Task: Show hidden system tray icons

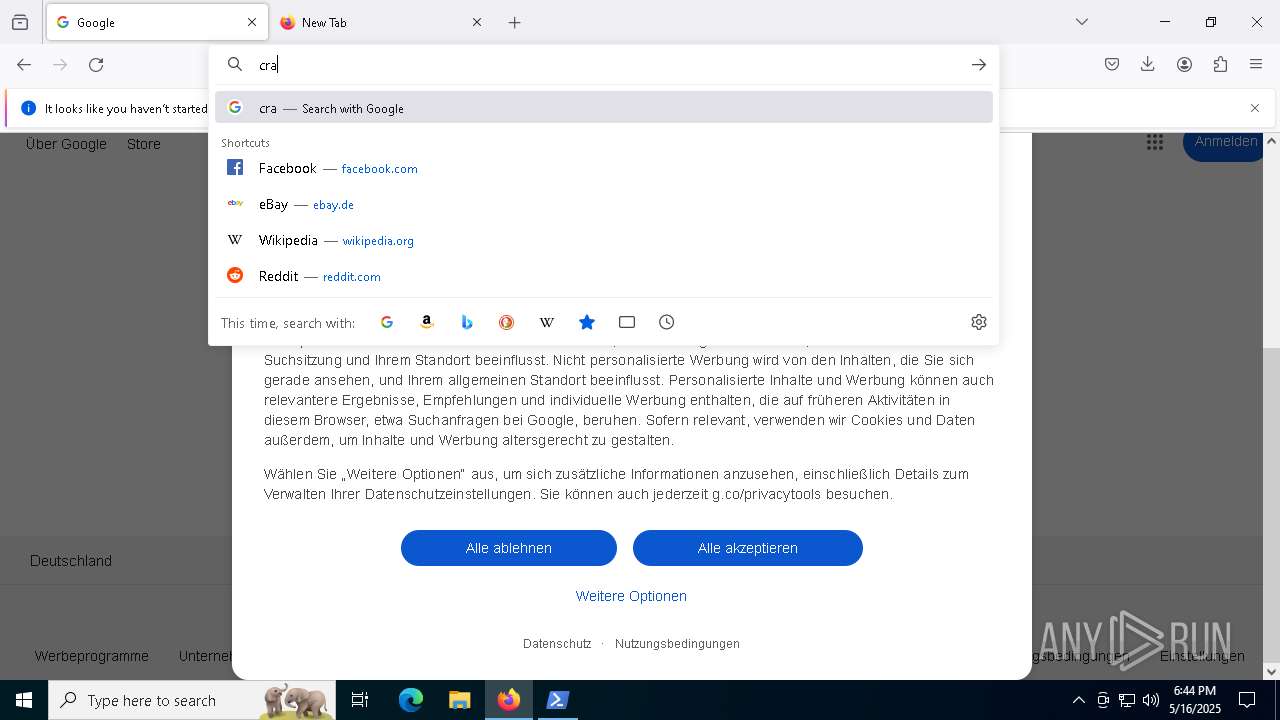Action: 1078,700
